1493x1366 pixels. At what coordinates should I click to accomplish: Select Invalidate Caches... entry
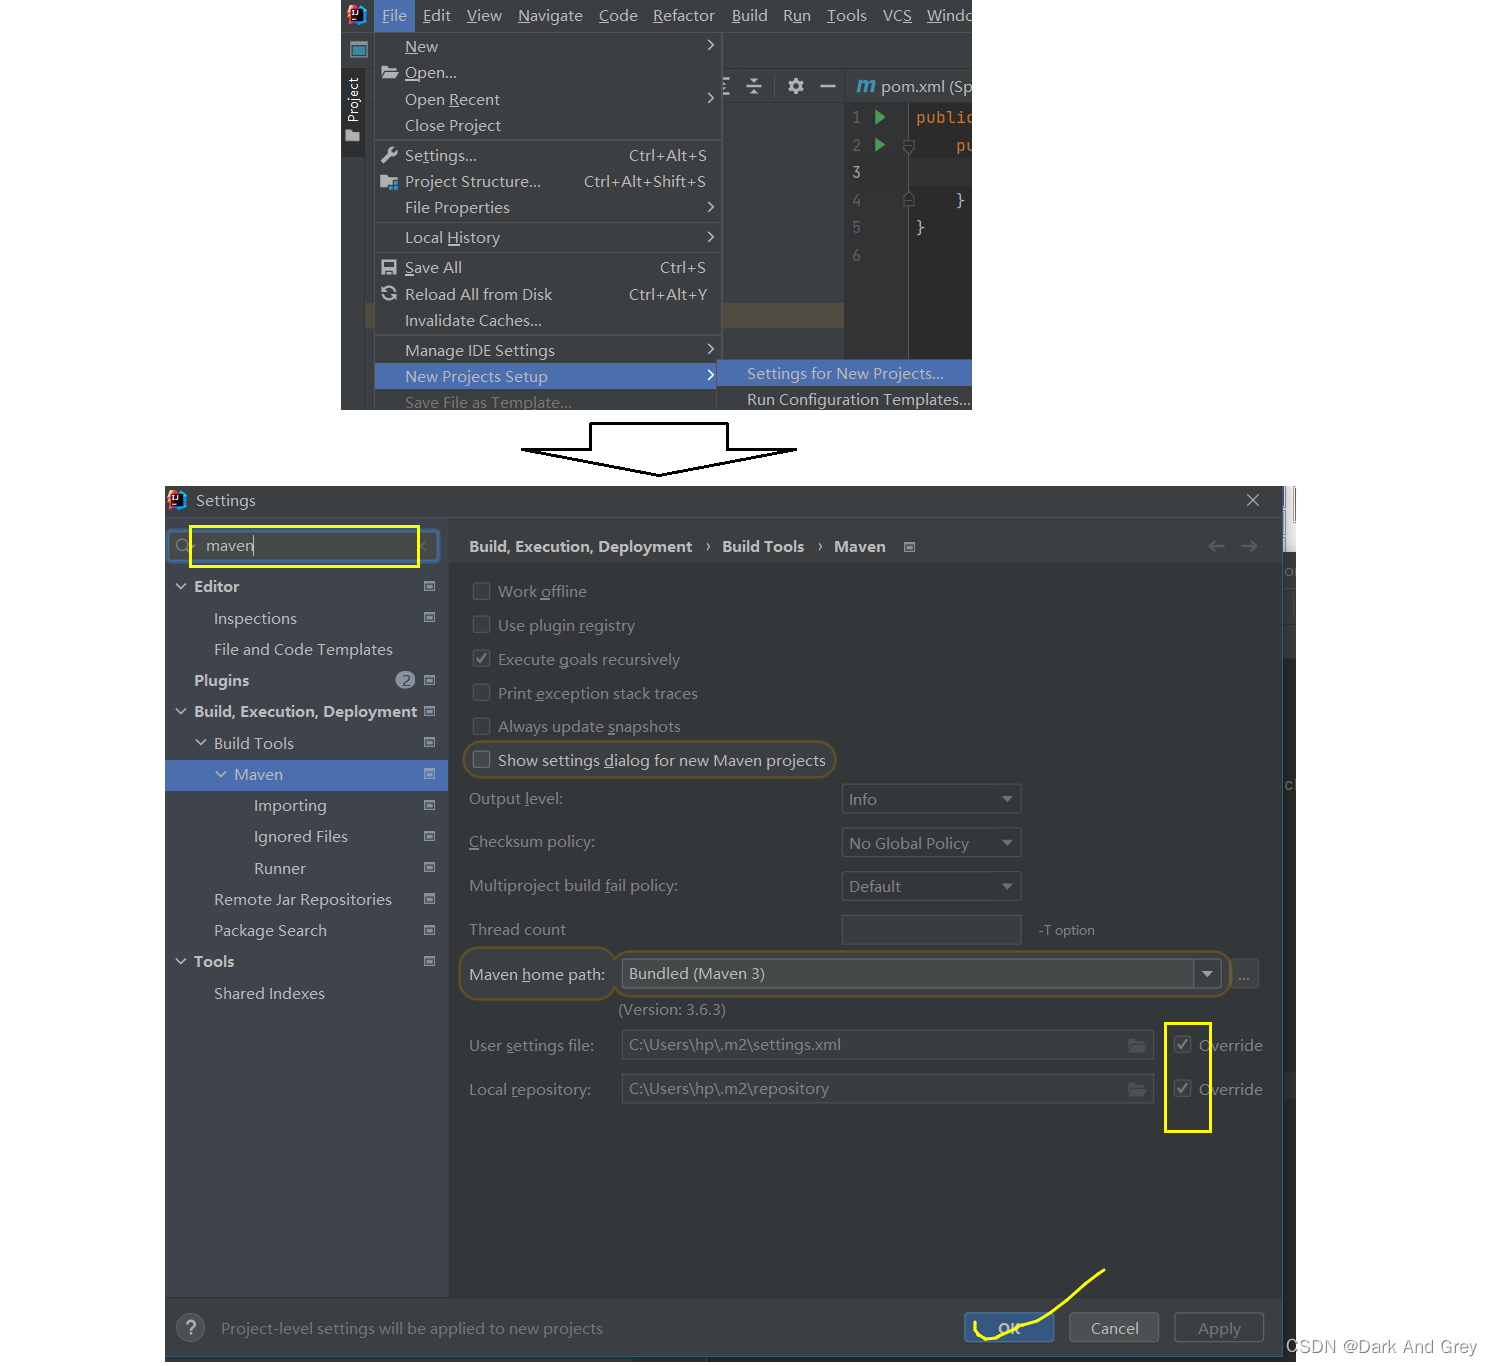coord(547,320)
